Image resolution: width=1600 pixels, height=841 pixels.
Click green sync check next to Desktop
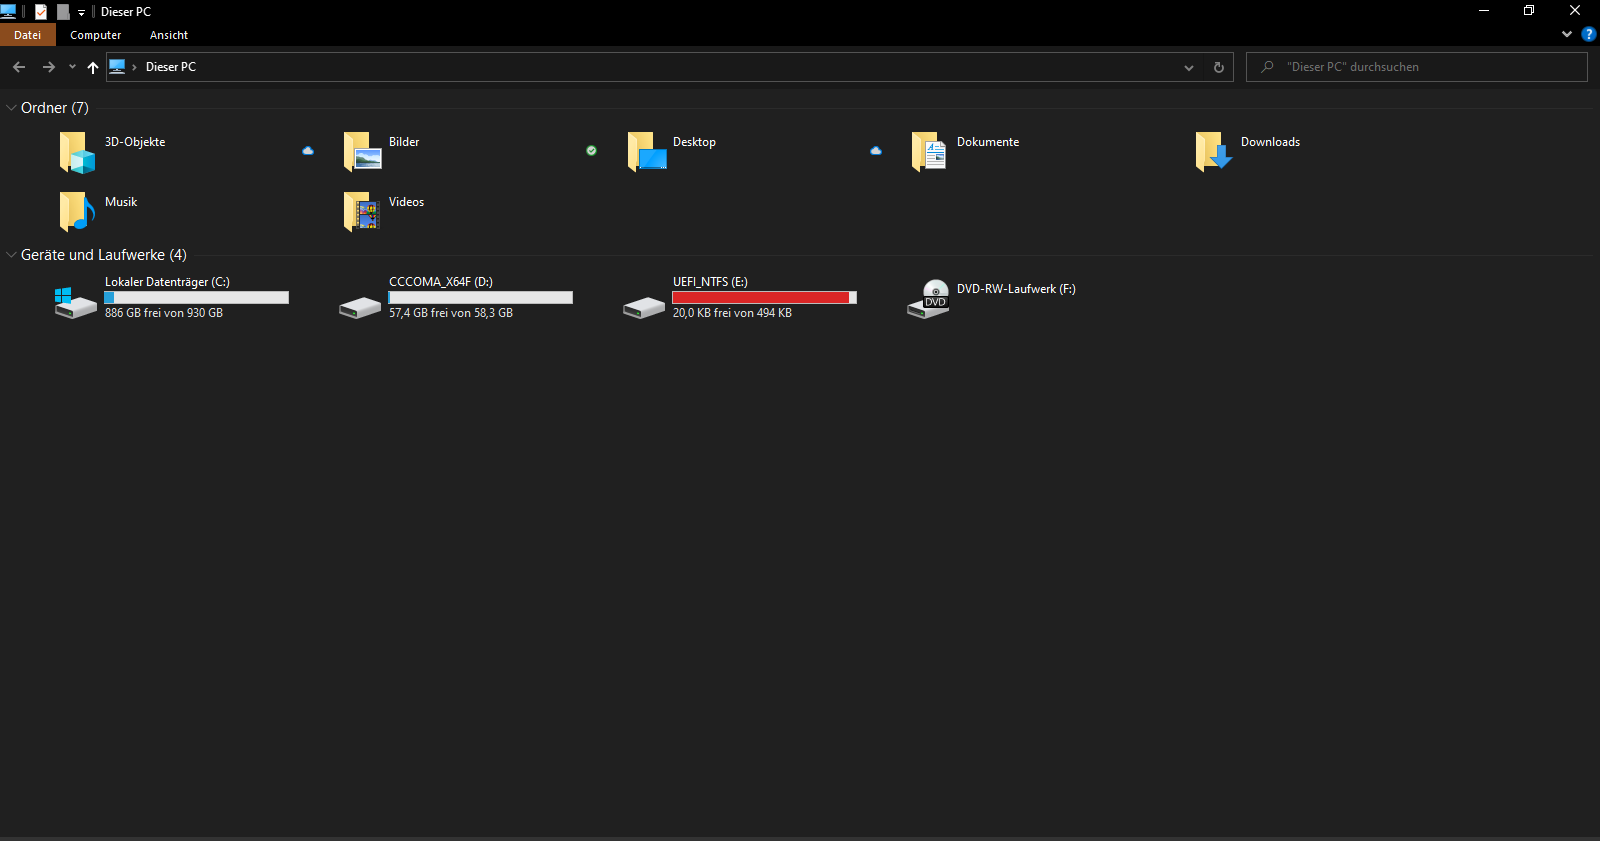(x=591, y=151)
